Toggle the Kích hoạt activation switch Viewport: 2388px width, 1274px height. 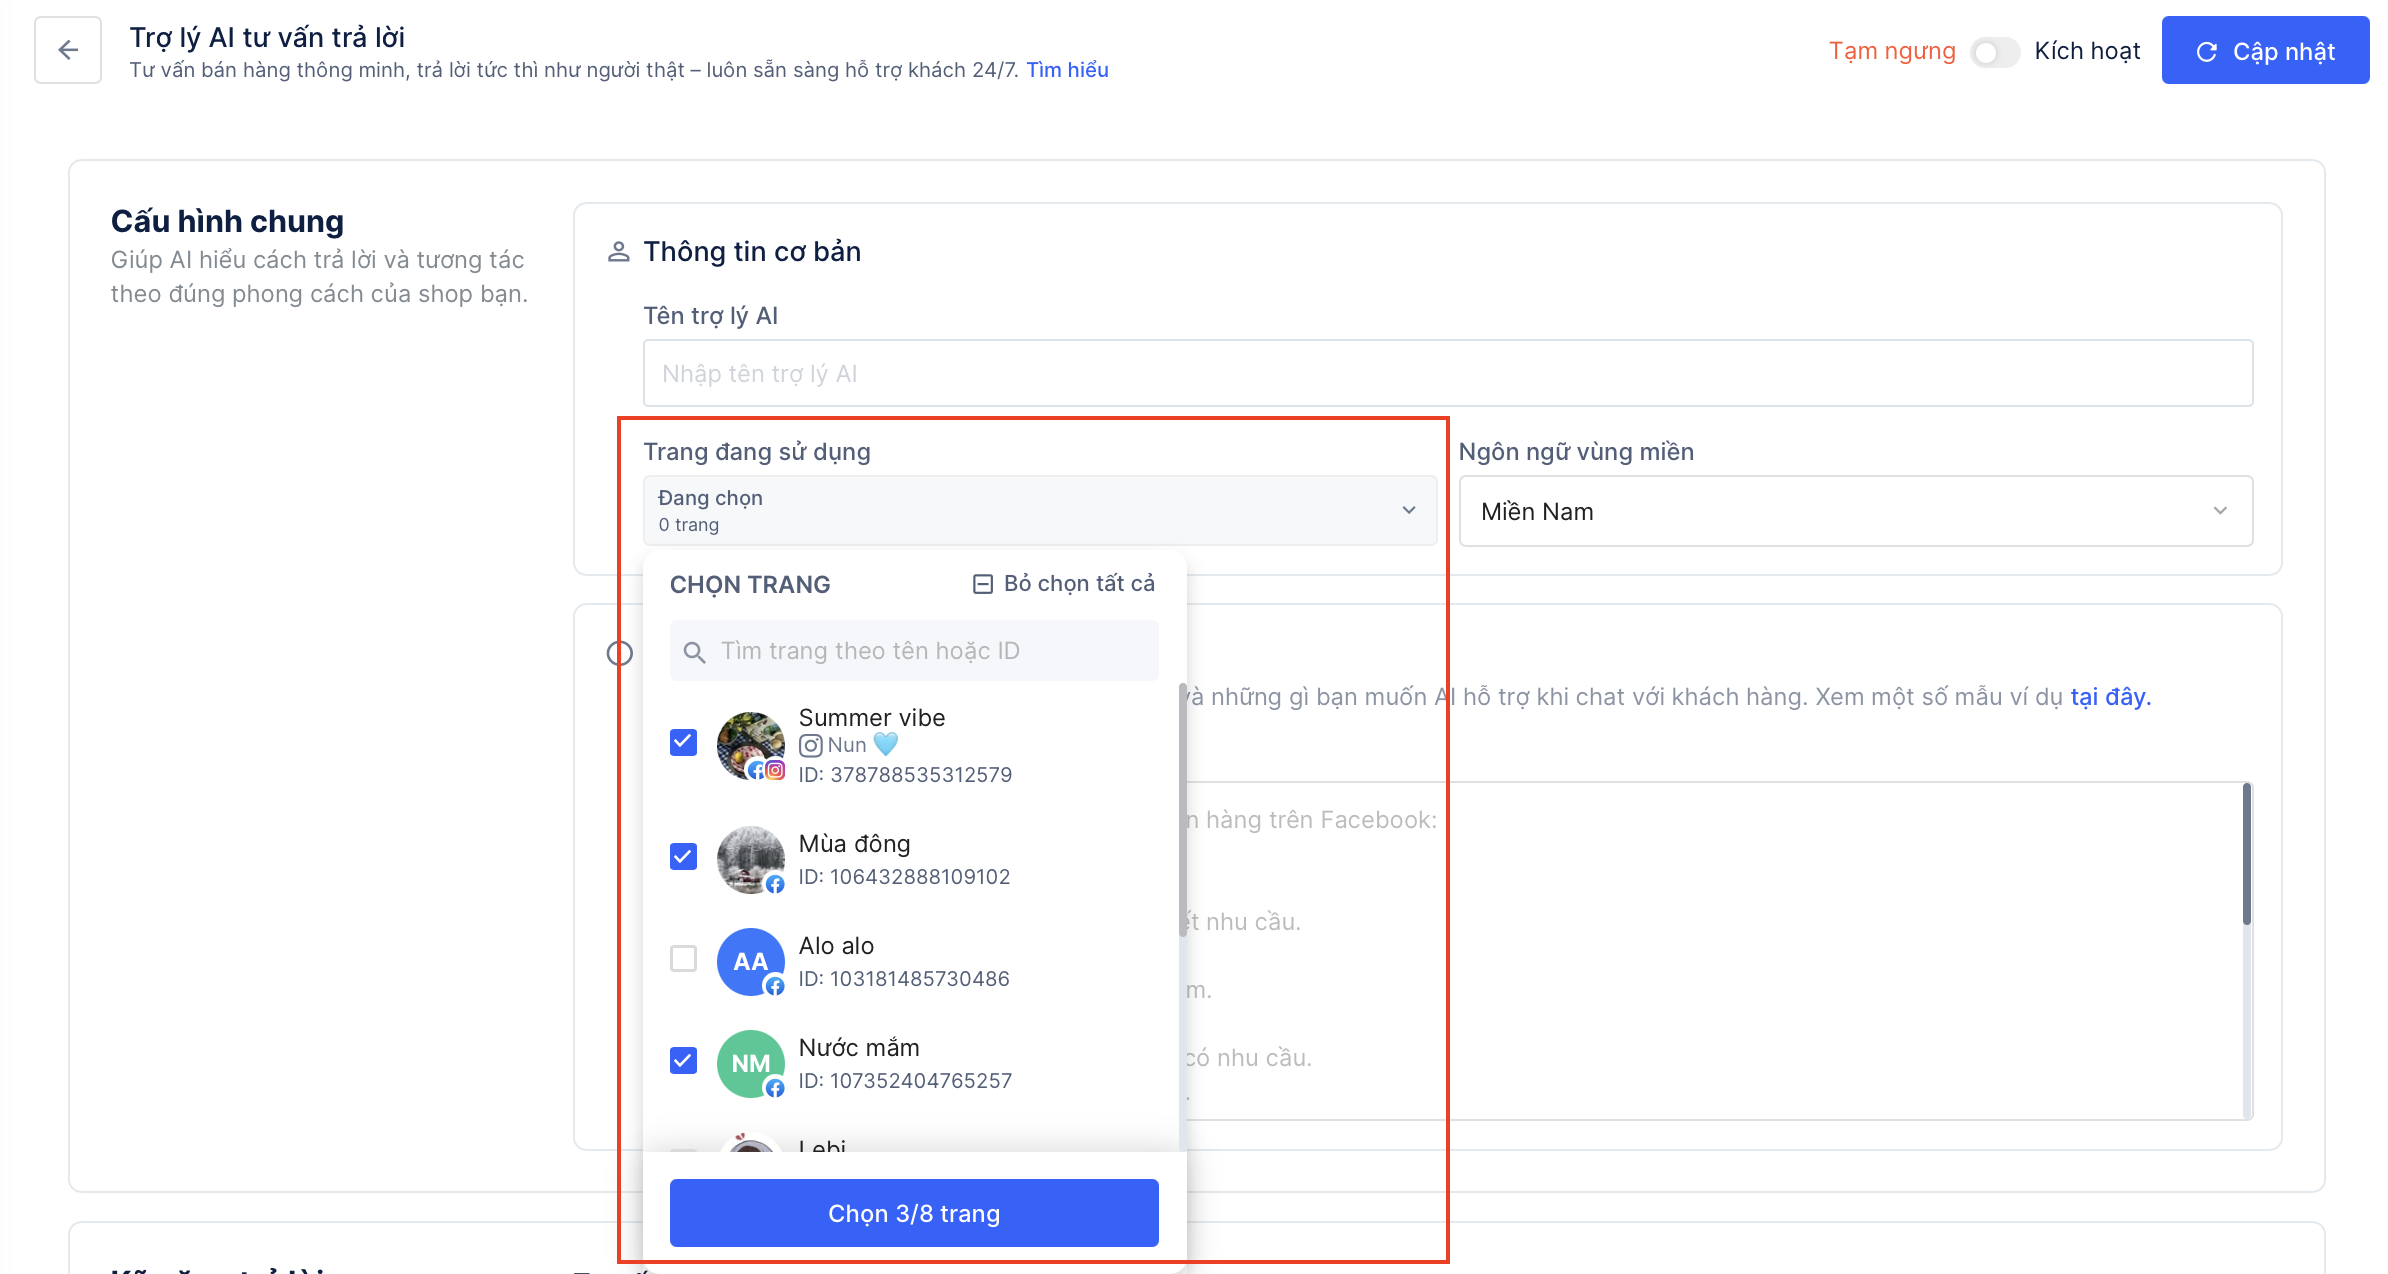click(1995, 52)
